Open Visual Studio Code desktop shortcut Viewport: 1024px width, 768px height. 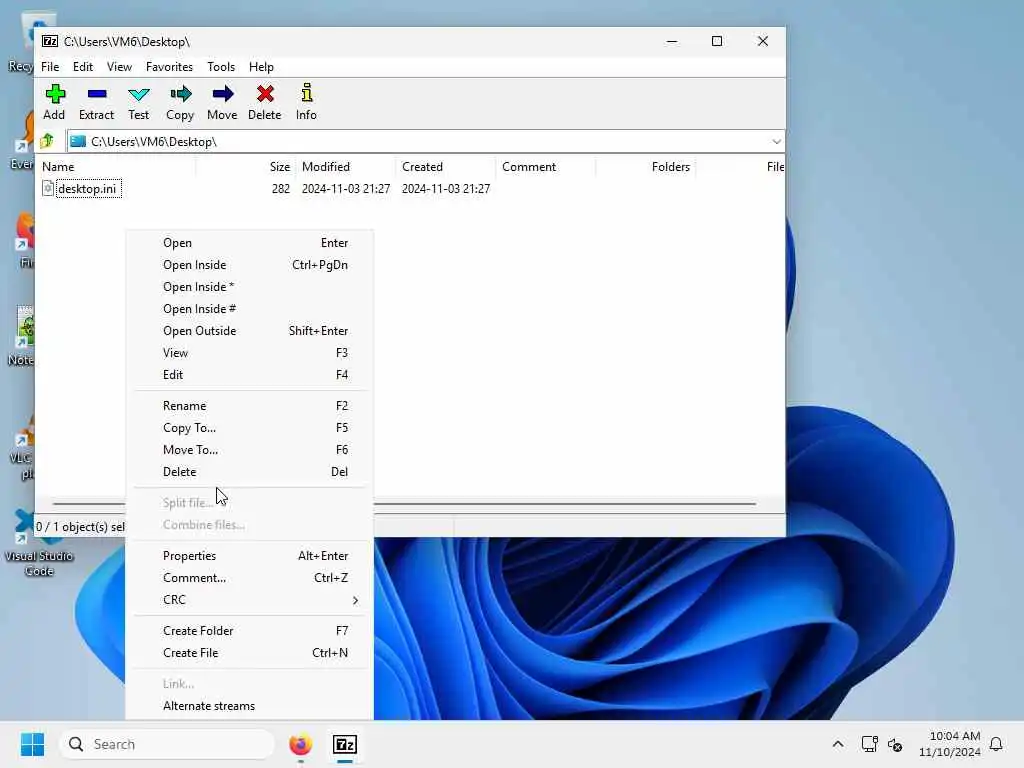39,541
